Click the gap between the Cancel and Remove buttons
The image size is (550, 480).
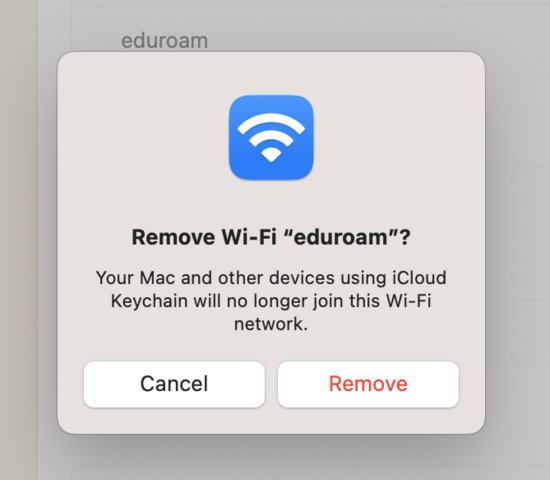click(271, 384)
